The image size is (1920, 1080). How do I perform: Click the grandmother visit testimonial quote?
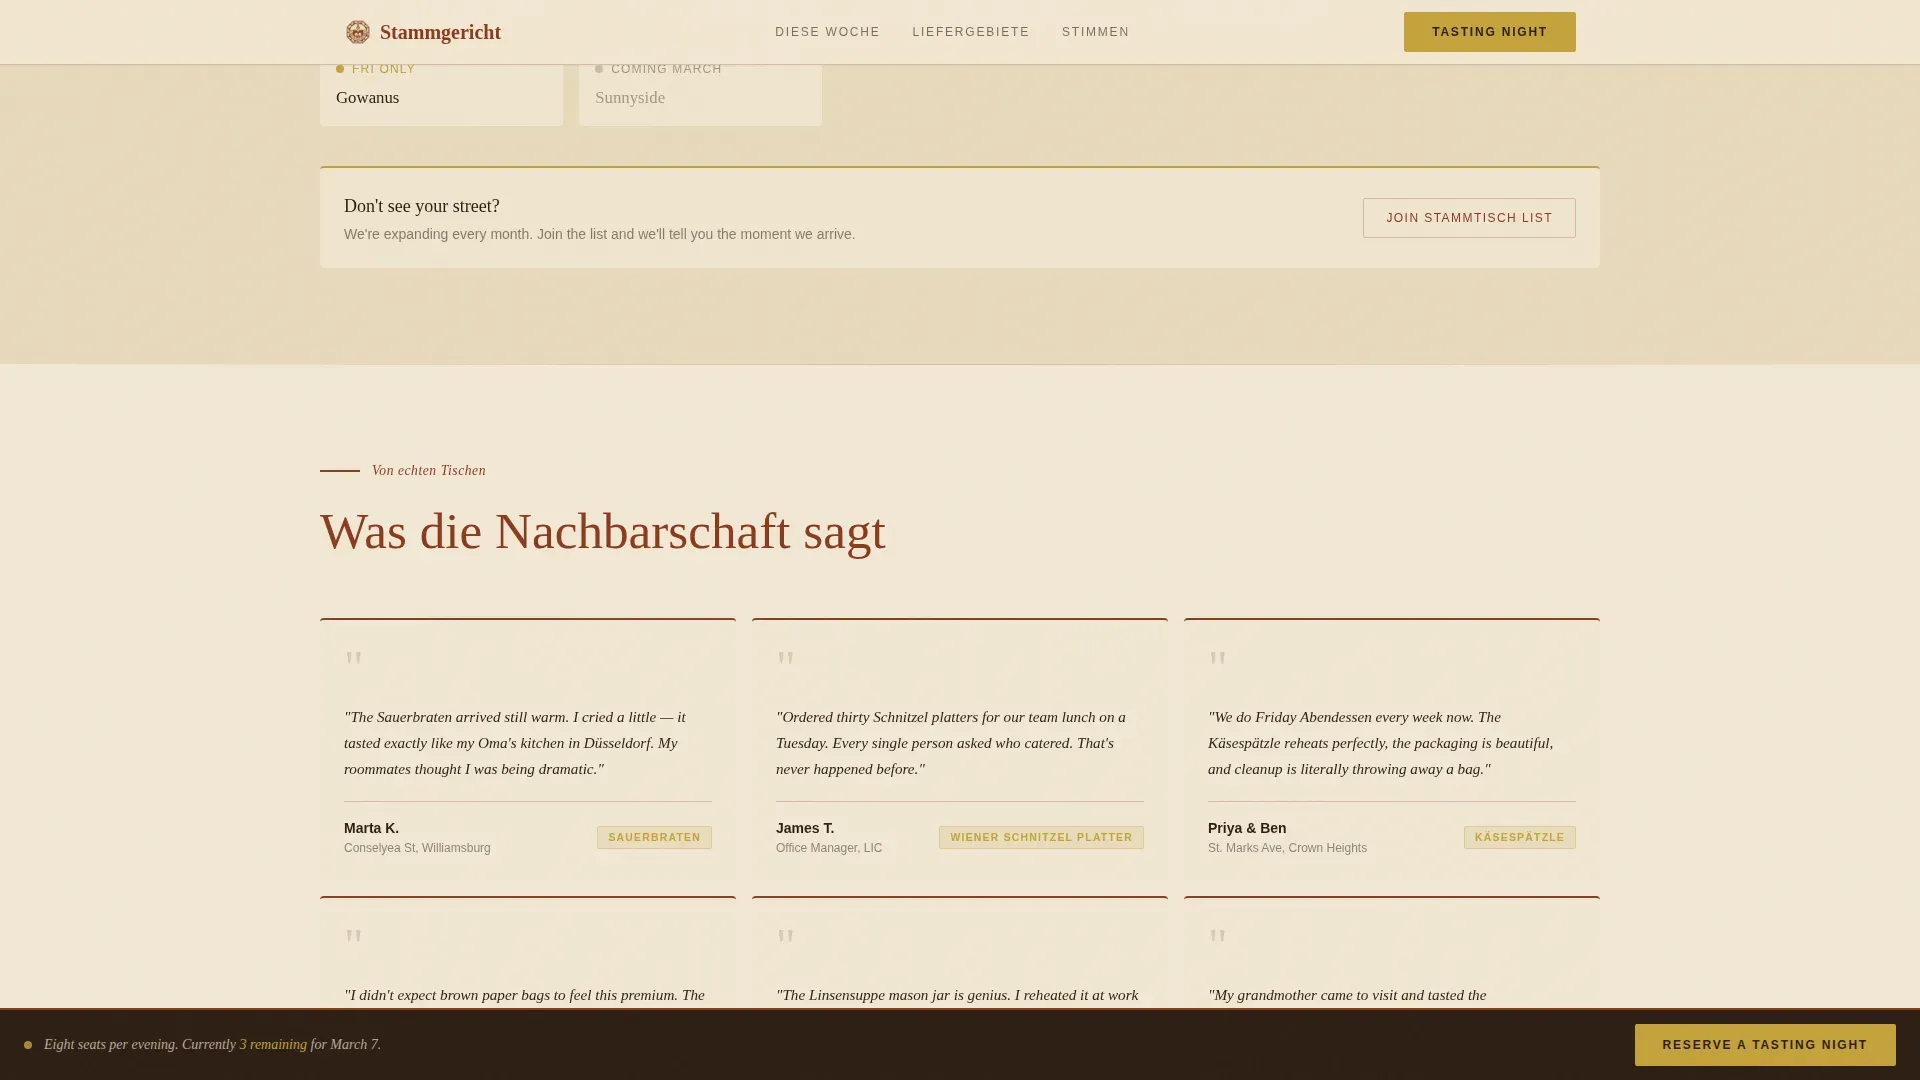tap(1347, 996)
